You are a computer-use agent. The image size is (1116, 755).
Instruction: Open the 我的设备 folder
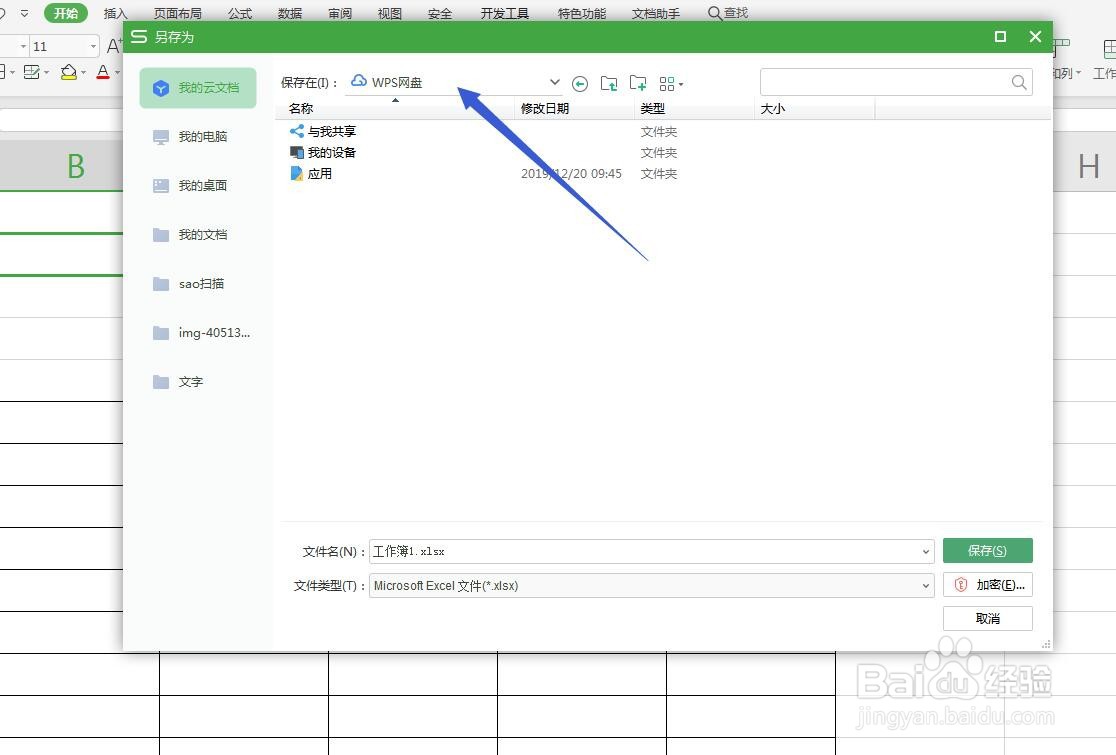click(x=323, y=152)
